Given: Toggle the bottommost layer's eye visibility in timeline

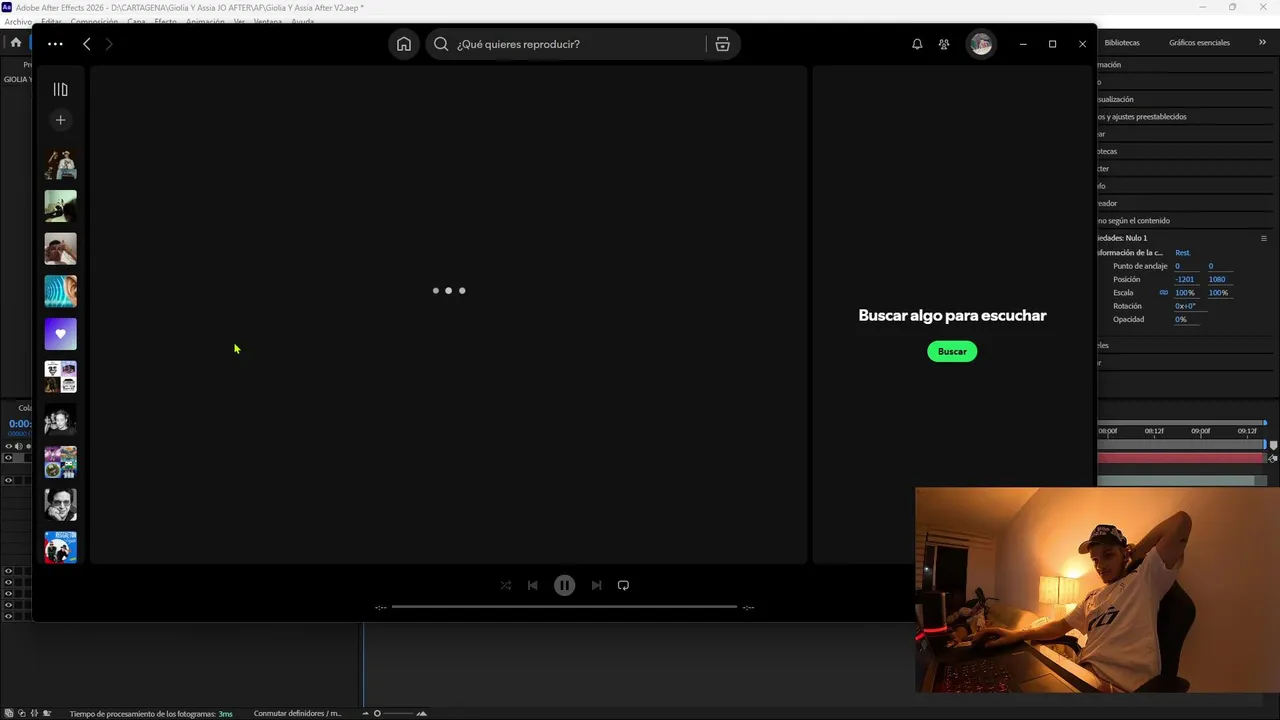Looking at the screenshot, I should click(x=8, y=616).
